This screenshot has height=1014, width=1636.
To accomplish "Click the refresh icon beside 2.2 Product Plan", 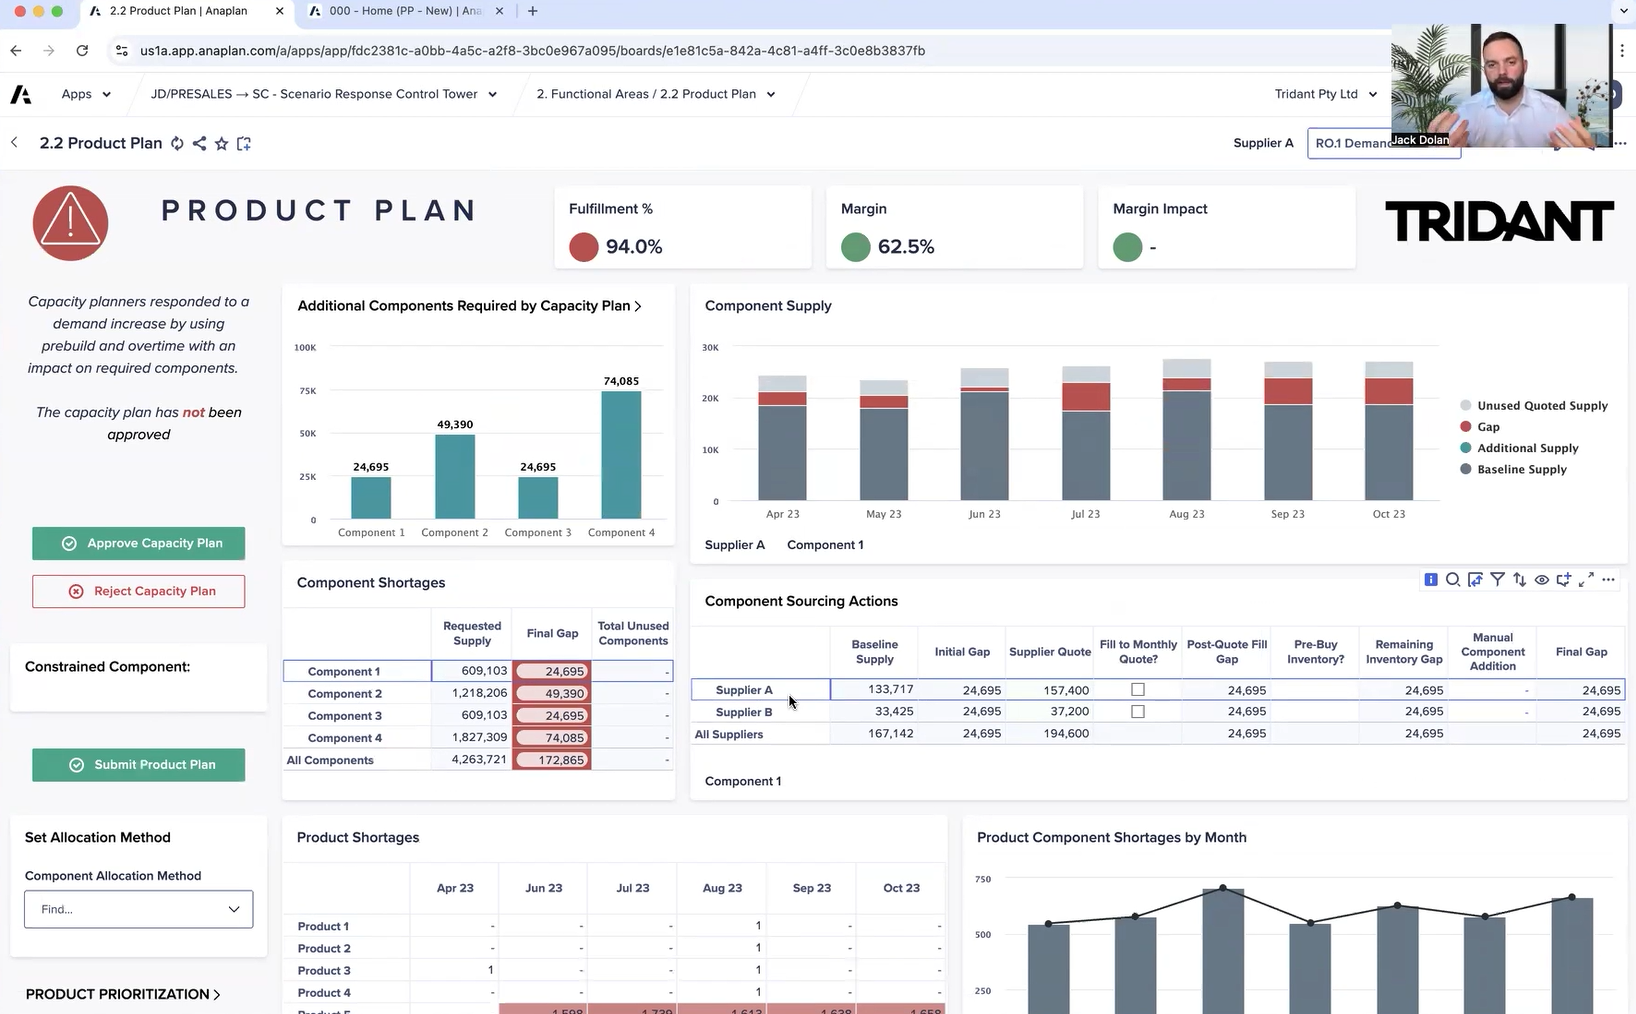I will [x=177, y=144].
